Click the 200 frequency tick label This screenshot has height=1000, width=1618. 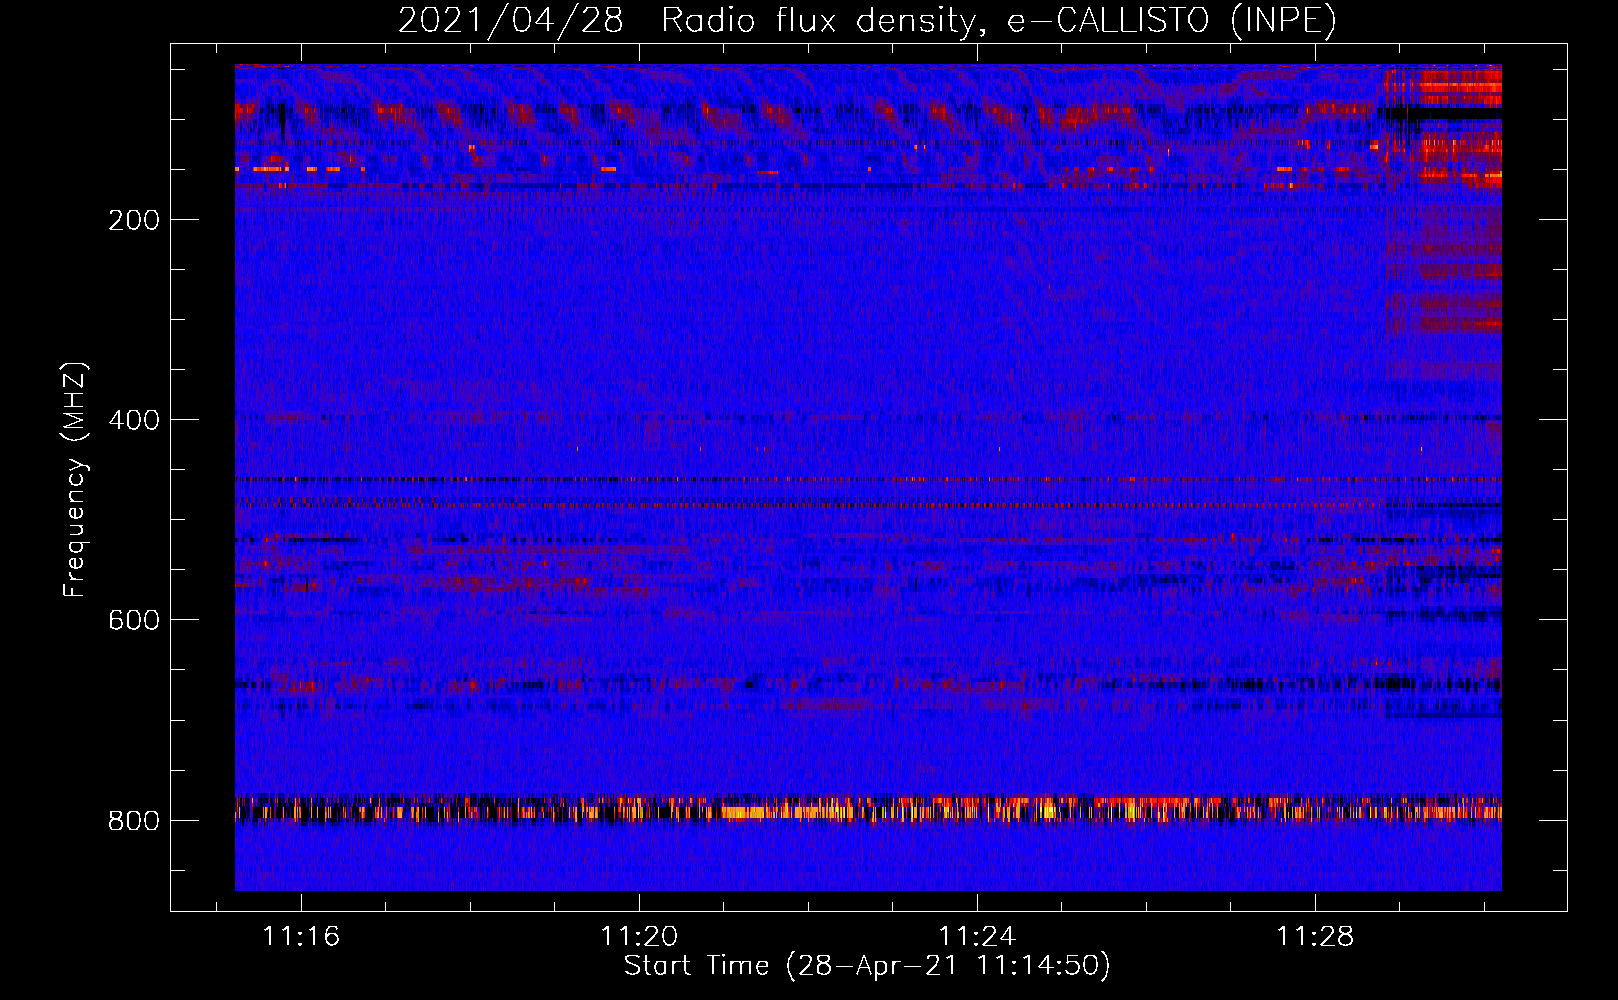click(134, 220)
